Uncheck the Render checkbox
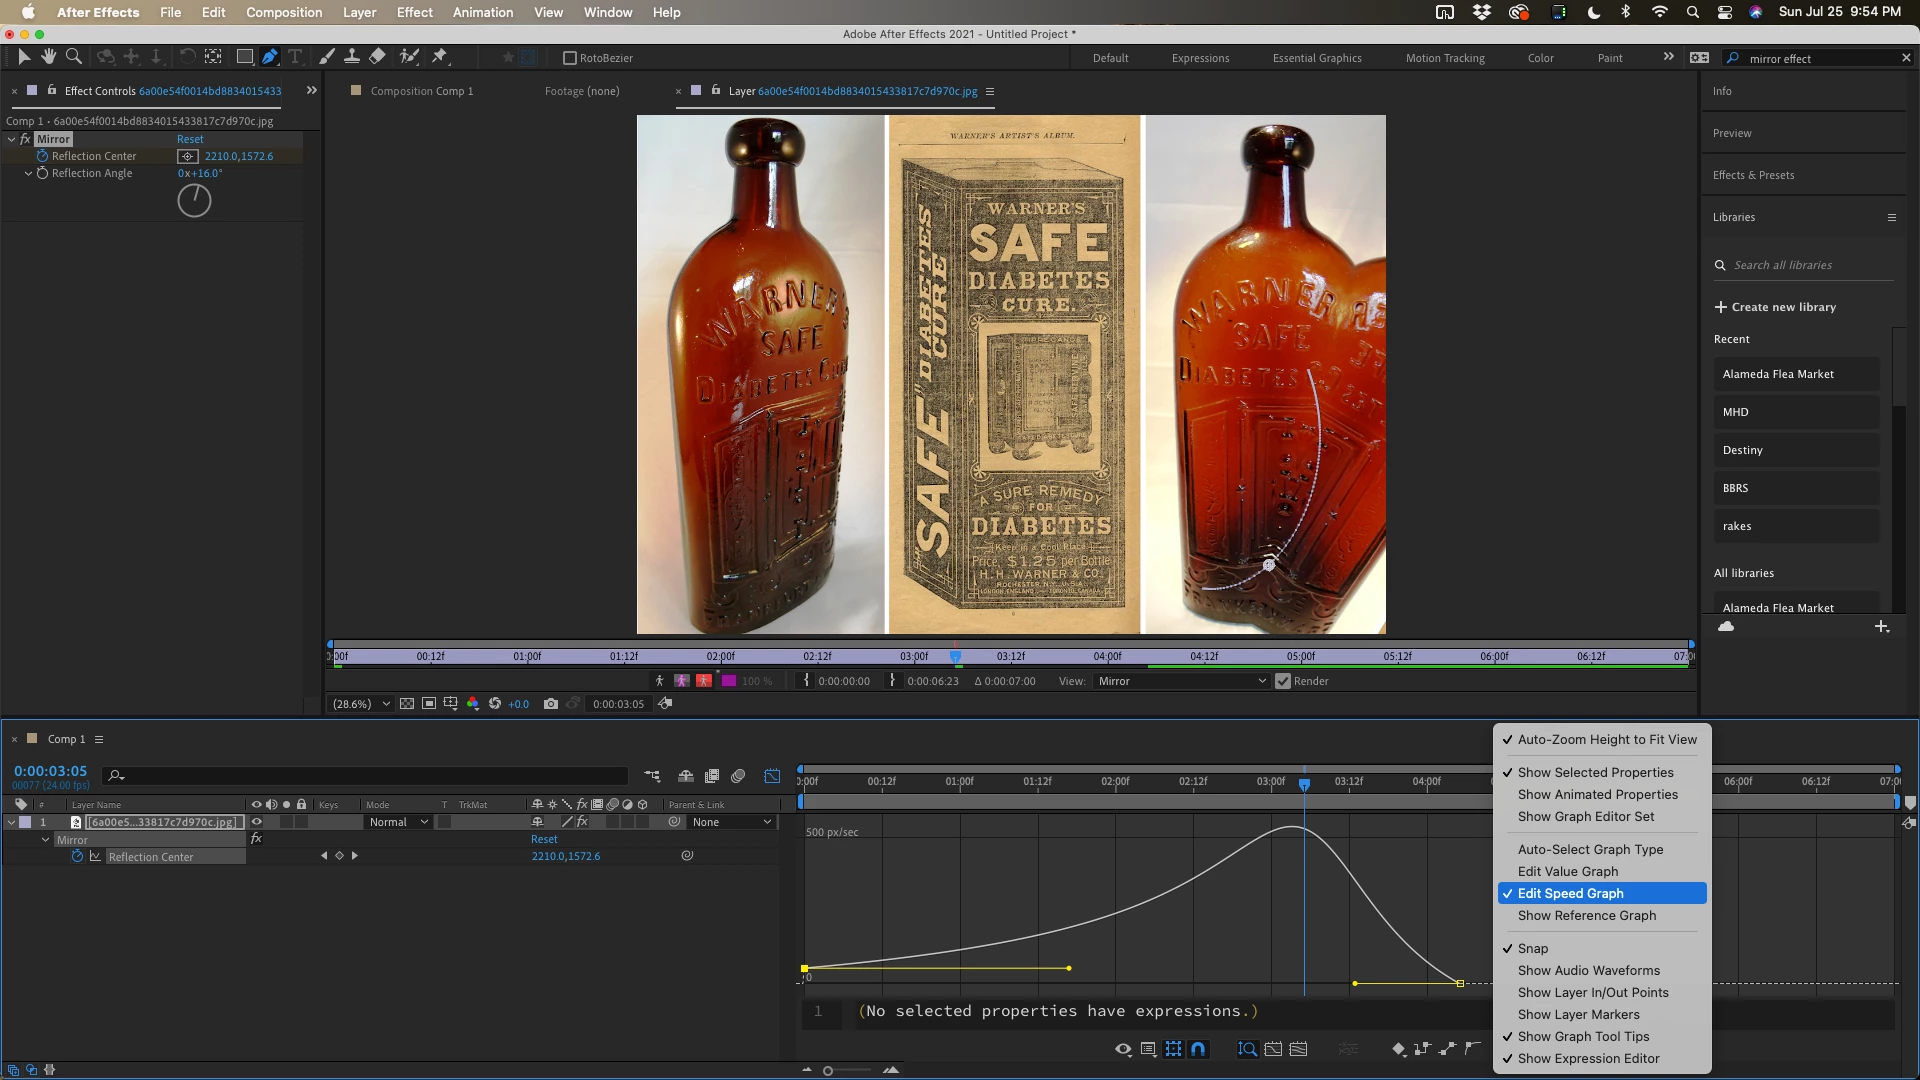 [1283, 681]
